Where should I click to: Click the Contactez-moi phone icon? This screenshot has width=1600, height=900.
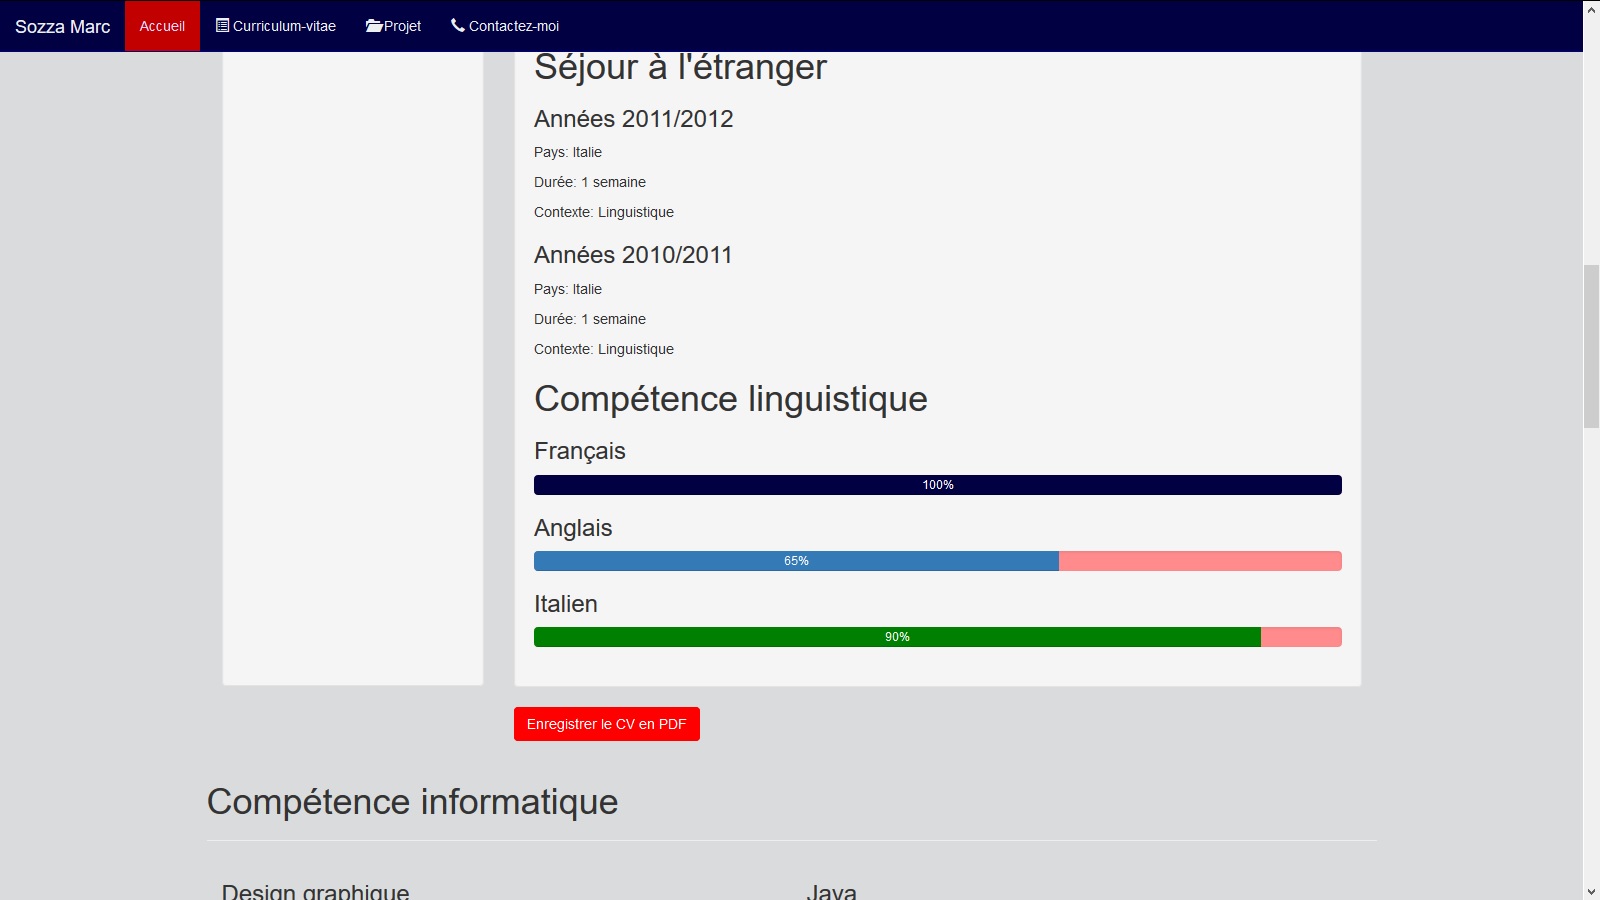coord(458,25)
